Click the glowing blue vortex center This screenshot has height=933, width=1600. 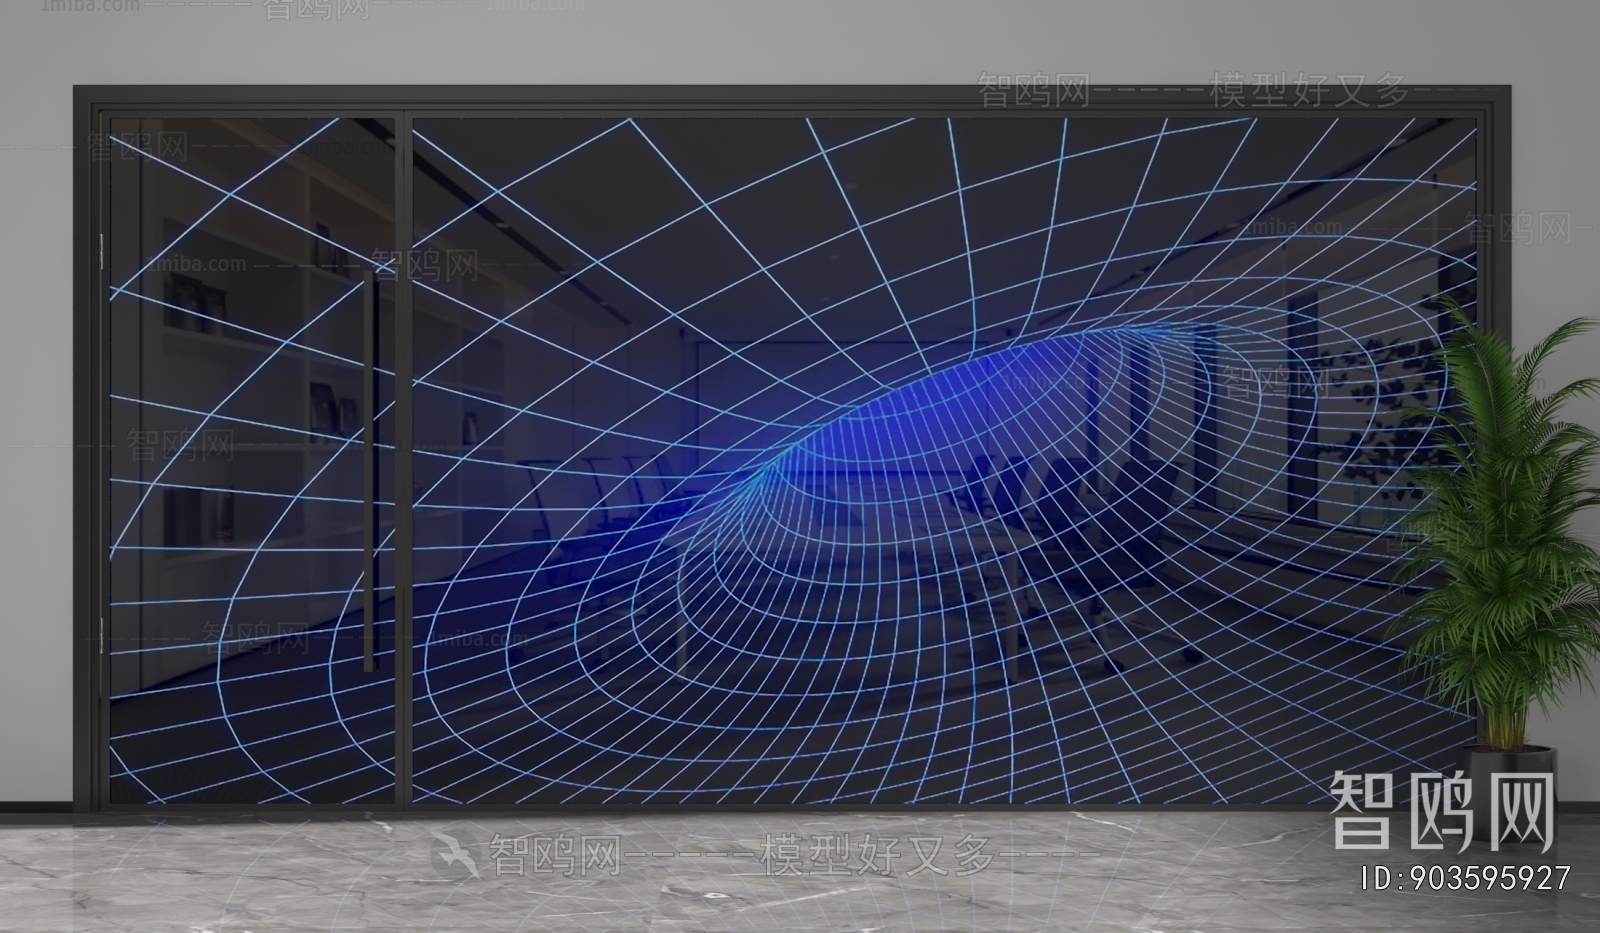[x=880, y=420]
